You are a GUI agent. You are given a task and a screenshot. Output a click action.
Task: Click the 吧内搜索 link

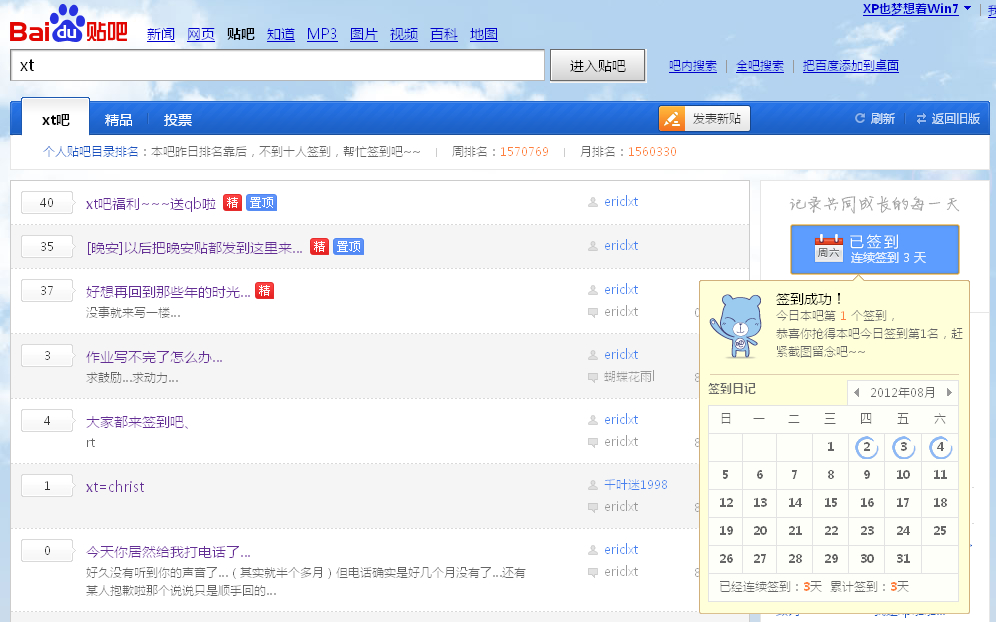coord(693,65)
